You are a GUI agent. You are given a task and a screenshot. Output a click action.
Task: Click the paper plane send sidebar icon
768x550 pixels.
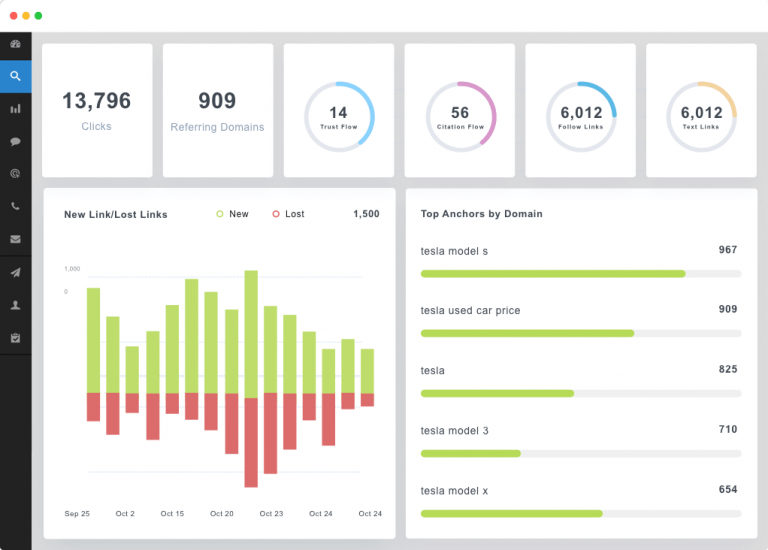(x=15, y=272)
